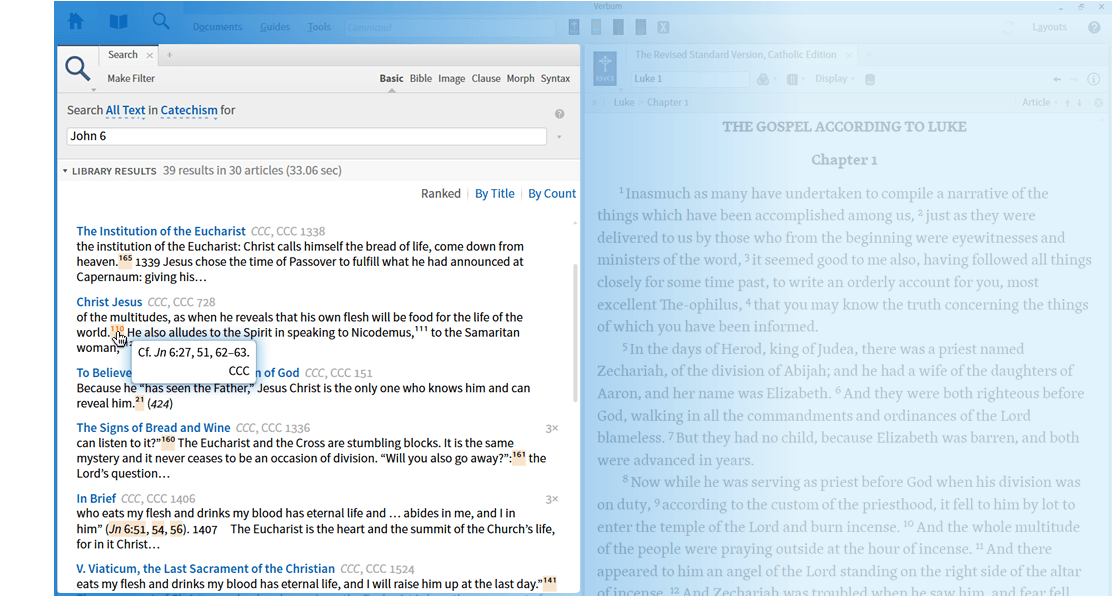Image resolution: width=1112 pixels, height=596 pixels.
Task: Open the Display dropdown
Action: click(x=835, y=79)
